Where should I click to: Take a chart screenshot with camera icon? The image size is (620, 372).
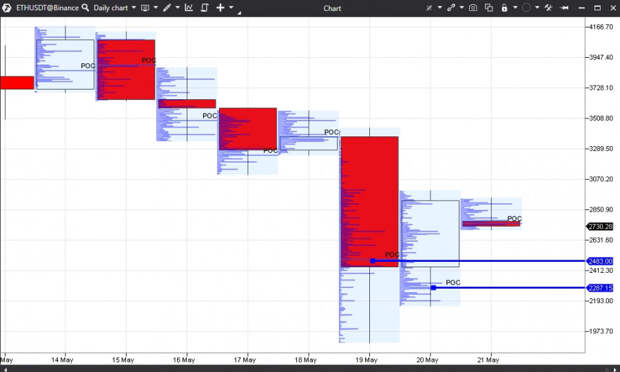coord(473,8)
